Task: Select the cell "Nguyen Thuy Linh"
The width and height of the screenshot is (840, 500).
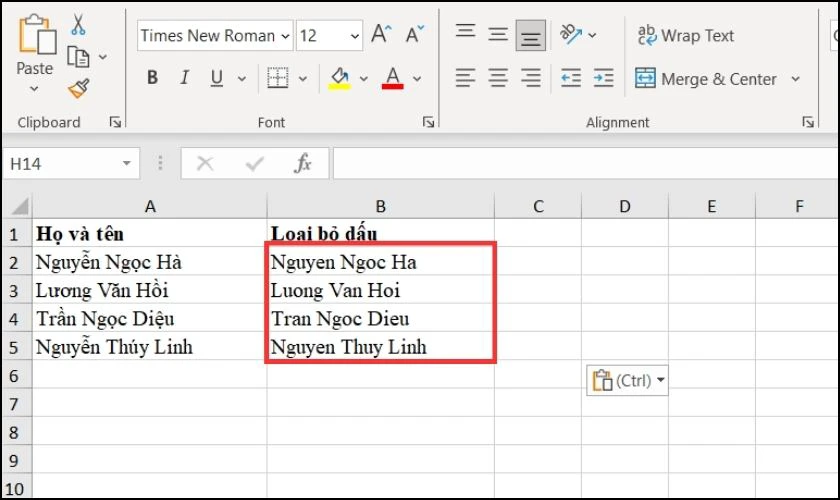Action: click(380, 347)
